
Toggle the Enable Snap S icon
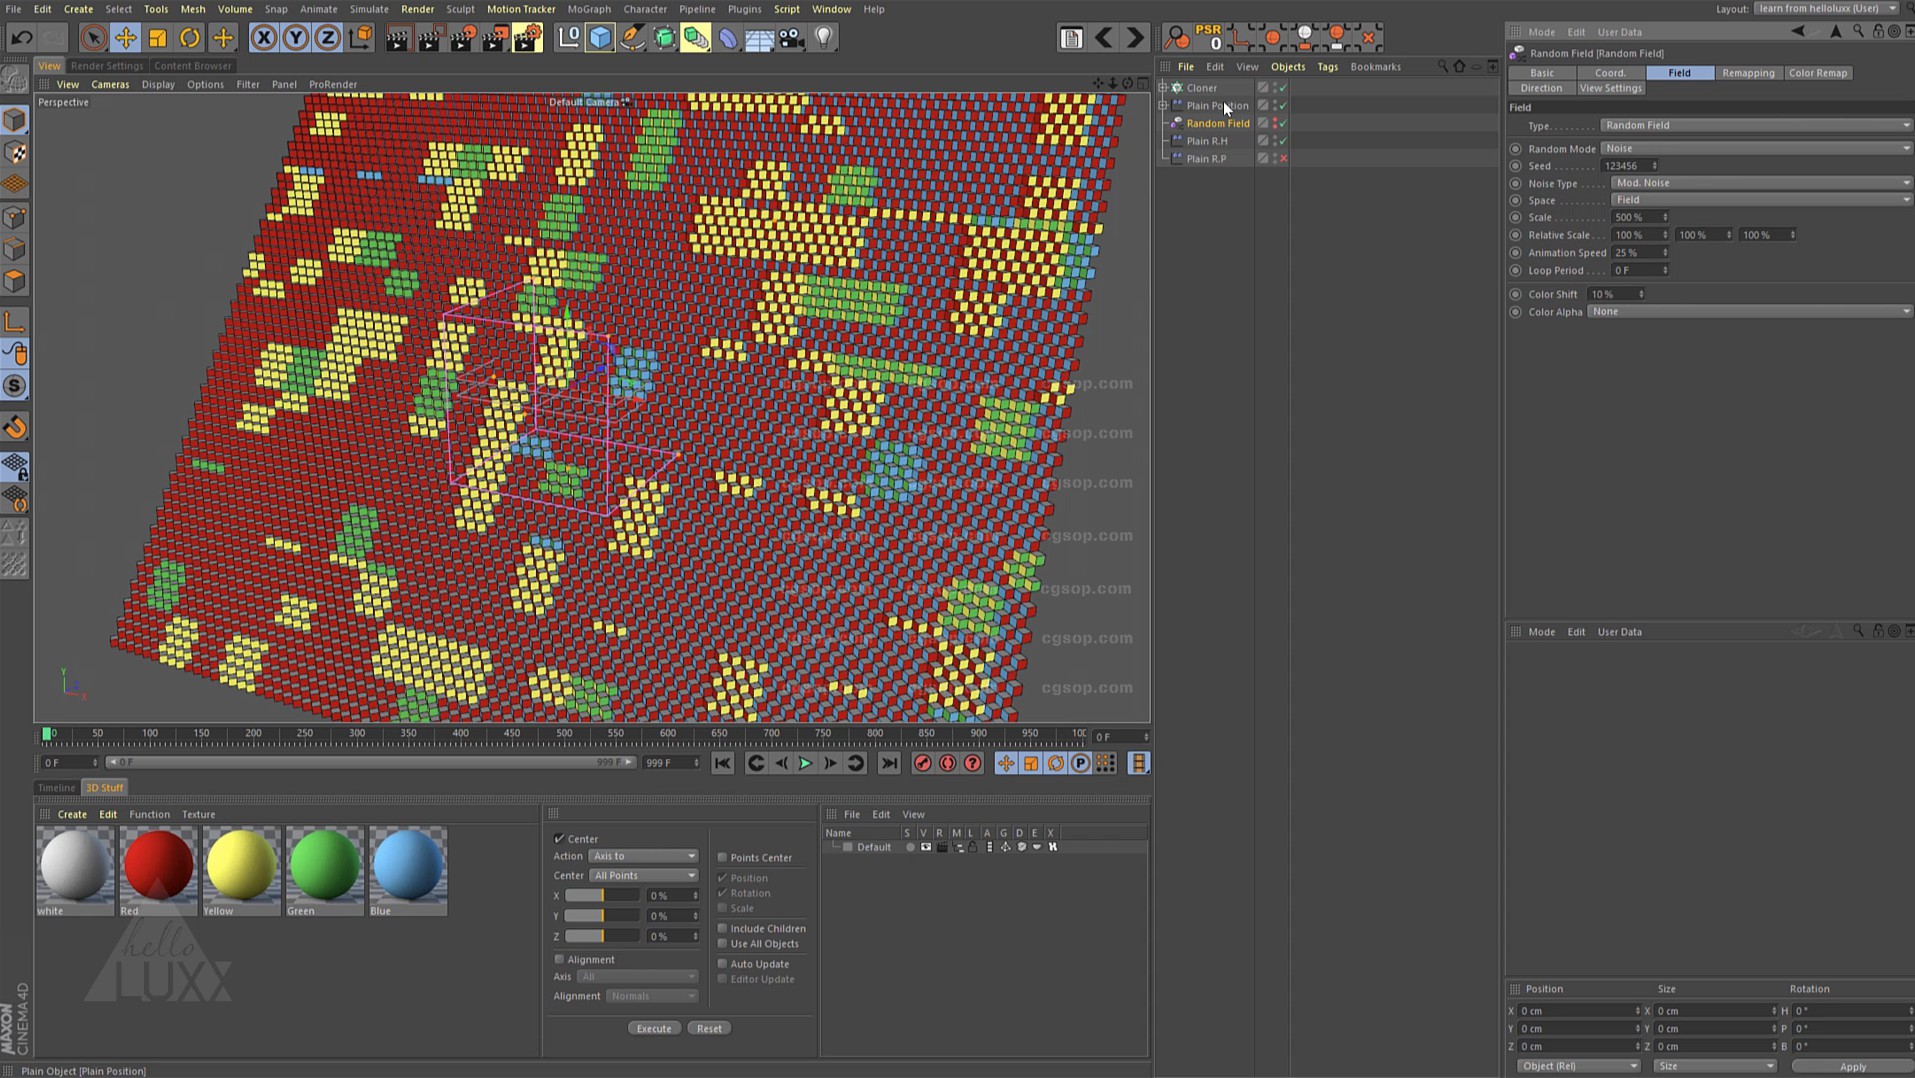click(15, 386)
